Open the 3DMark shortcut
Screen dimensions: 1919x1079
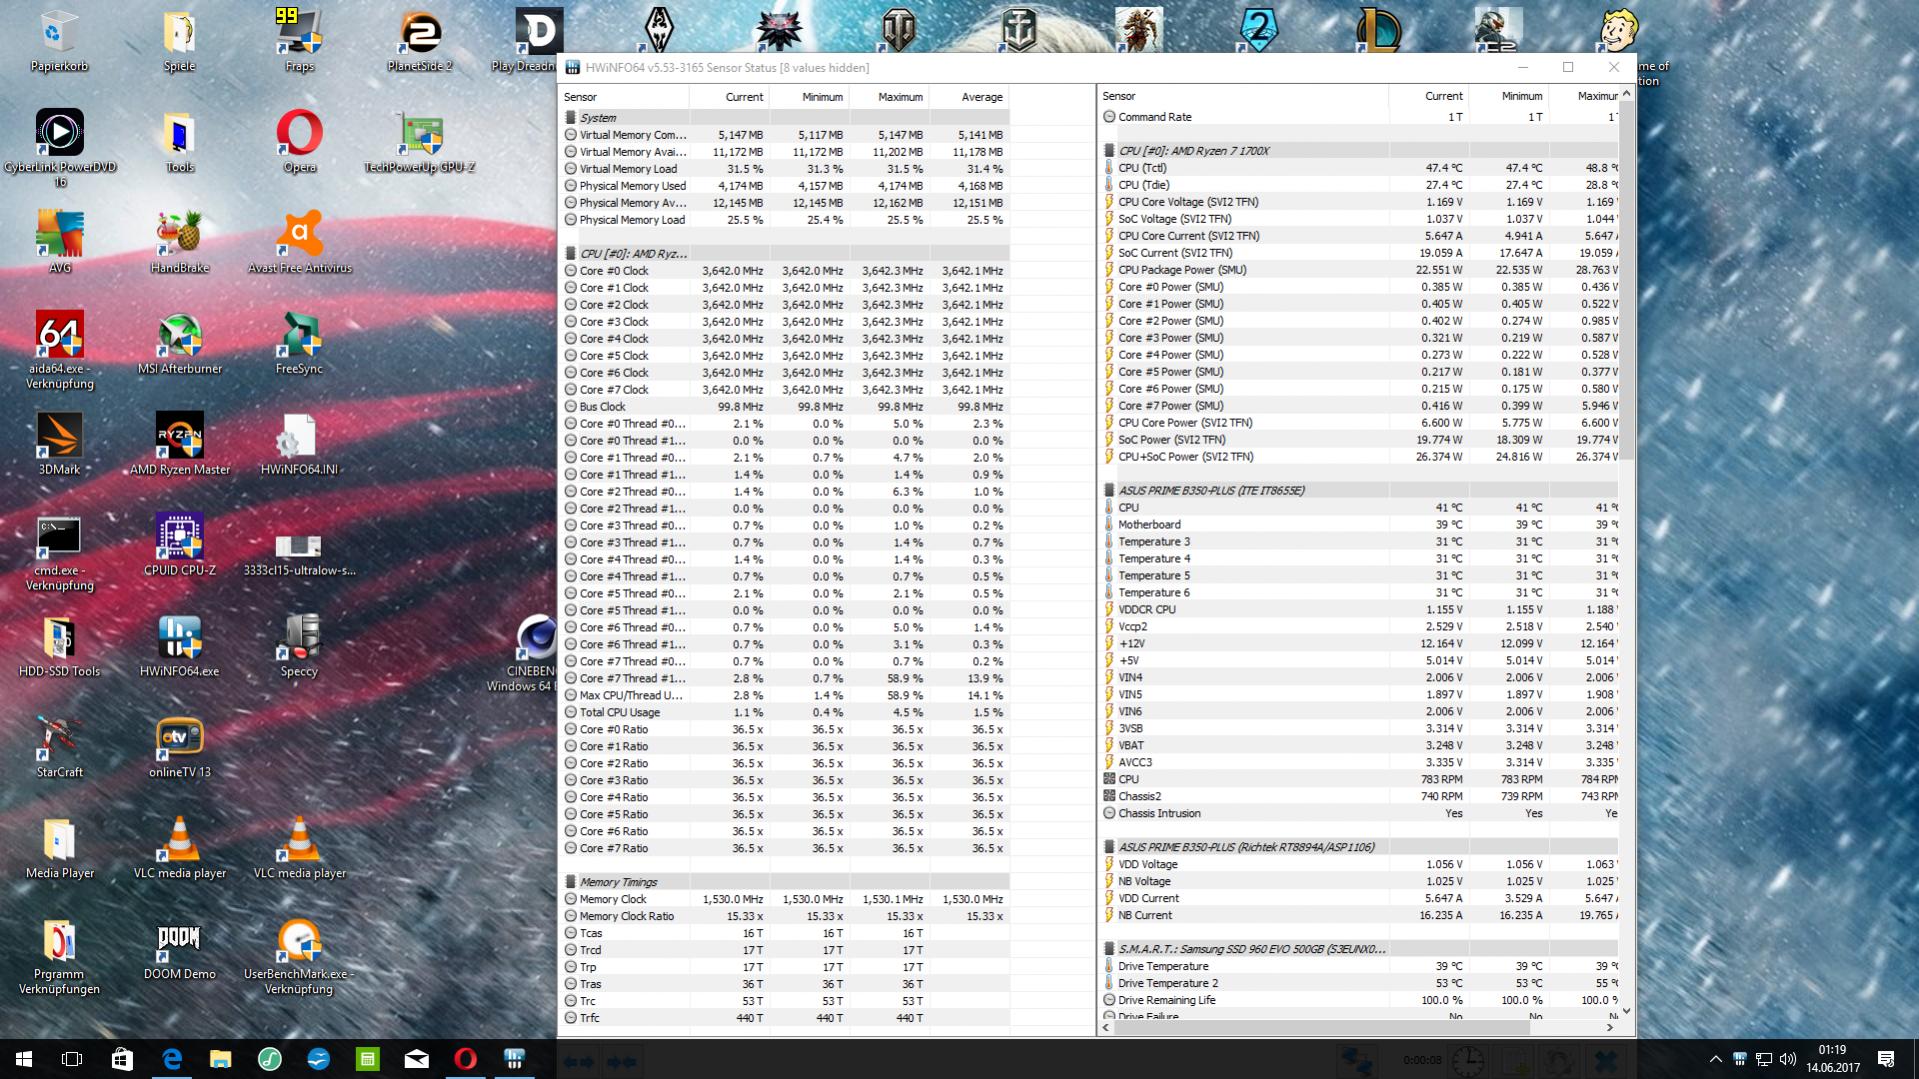(59, 445)
